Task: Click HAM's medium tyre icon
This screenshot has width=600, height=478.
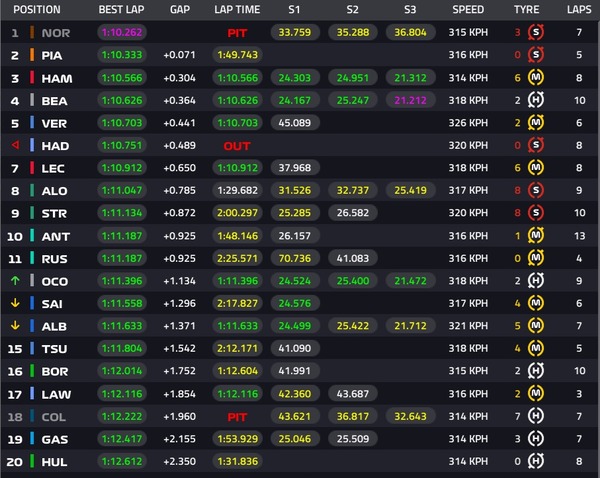Action: pos(536,77)
